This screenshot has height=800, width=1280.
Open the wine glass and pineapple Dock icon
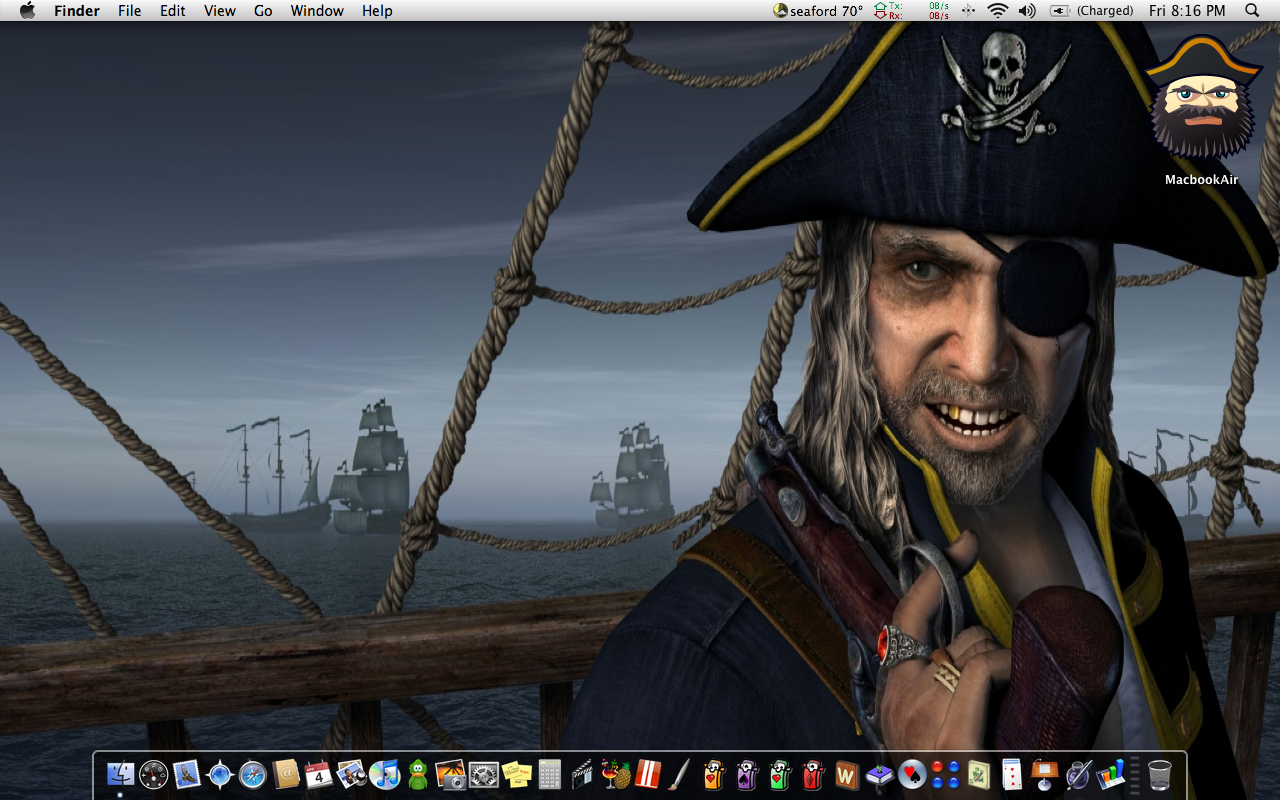[x=615, y=774]
